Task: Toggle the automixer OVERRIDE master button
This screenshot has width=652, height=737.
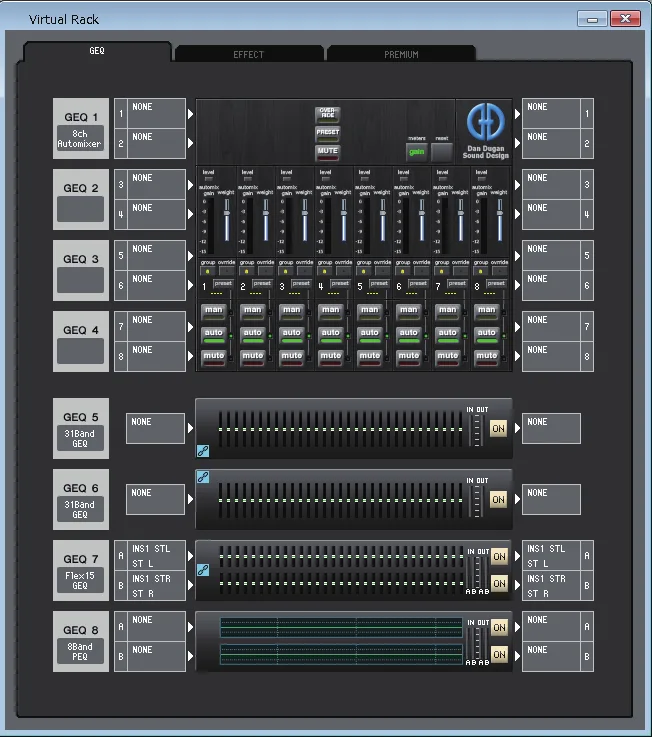Action: (328, 114)
